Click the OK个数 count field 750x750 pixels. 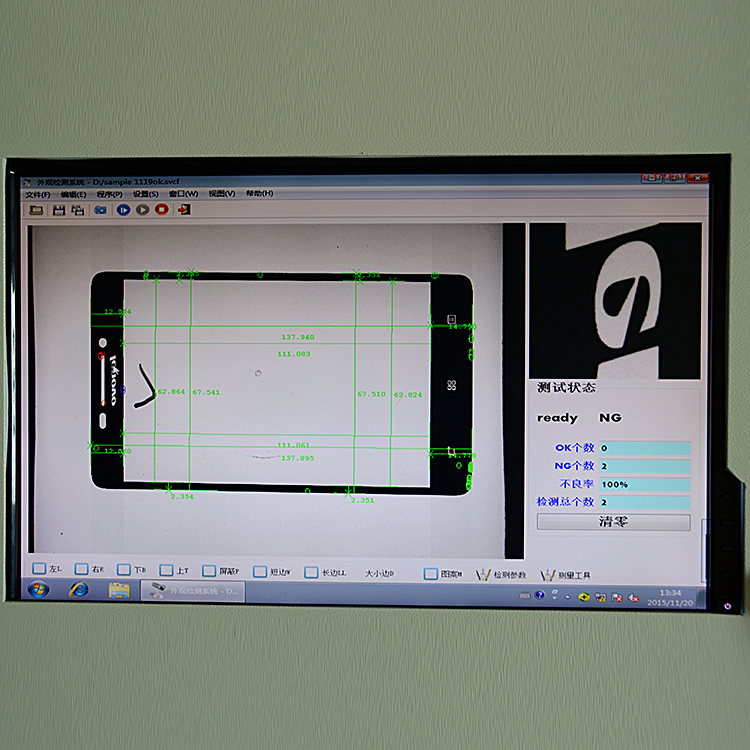644,448
